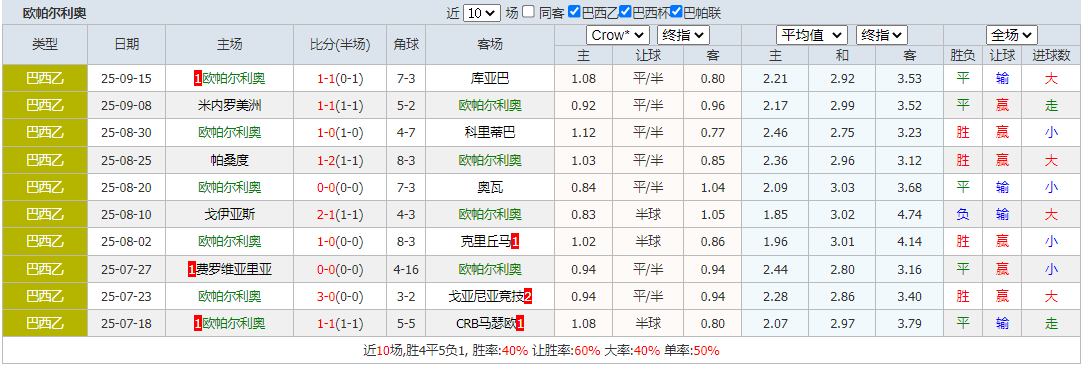This screenshot has height=367, width=1083.
Task: Click score 3-0(0-0) in 25-07-23 row
Action: (x=340, y=297)
